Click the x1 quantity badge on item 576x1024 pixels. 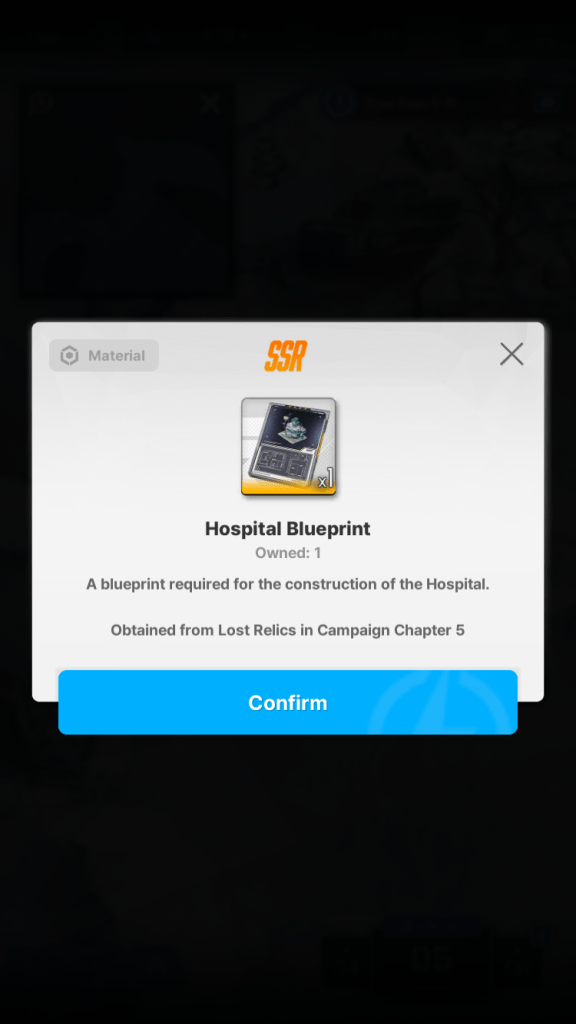click(326, 481)
